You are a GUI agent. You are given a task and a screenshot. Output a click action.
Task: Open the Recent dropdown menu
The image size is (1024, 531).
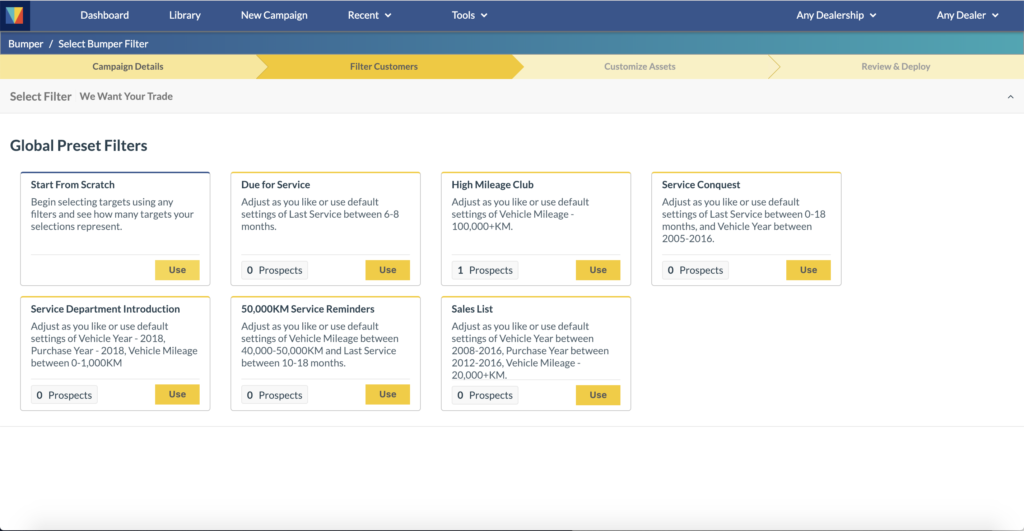click(370, 15)
